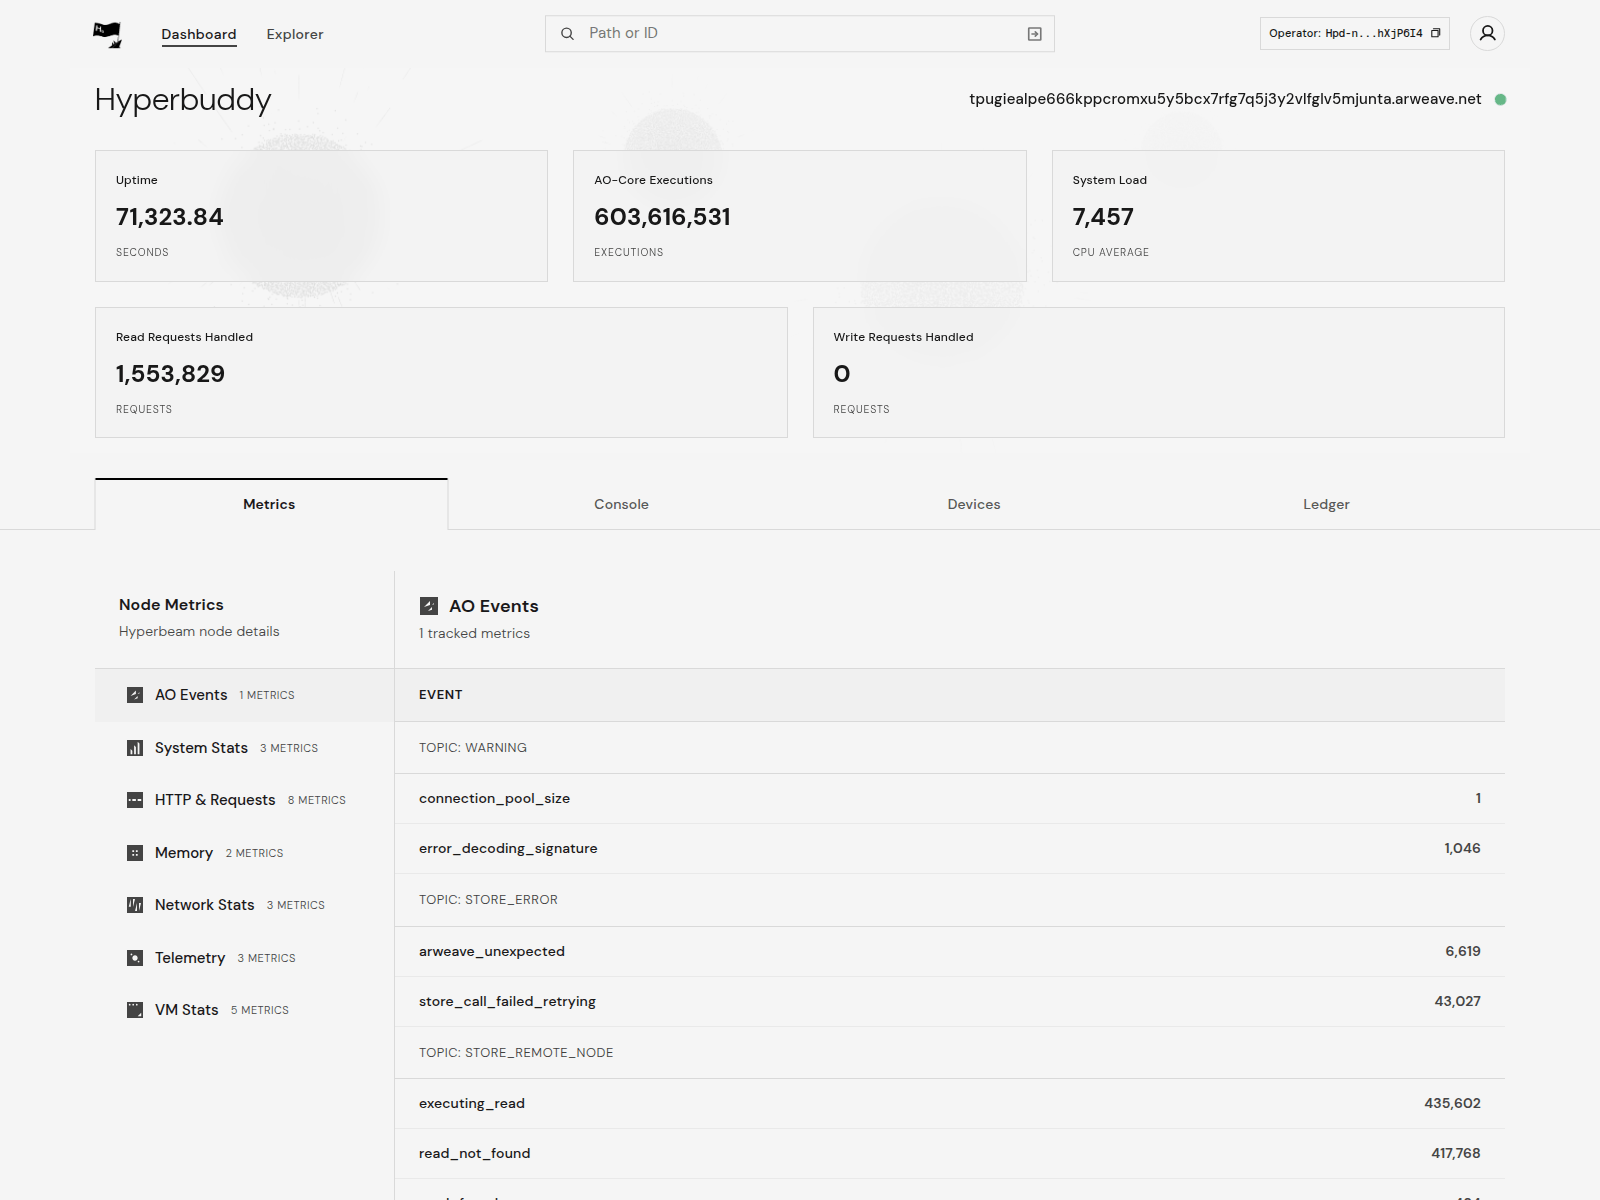Click the node hostname tpugiealpe...arweave.net

pos(1225,99)
